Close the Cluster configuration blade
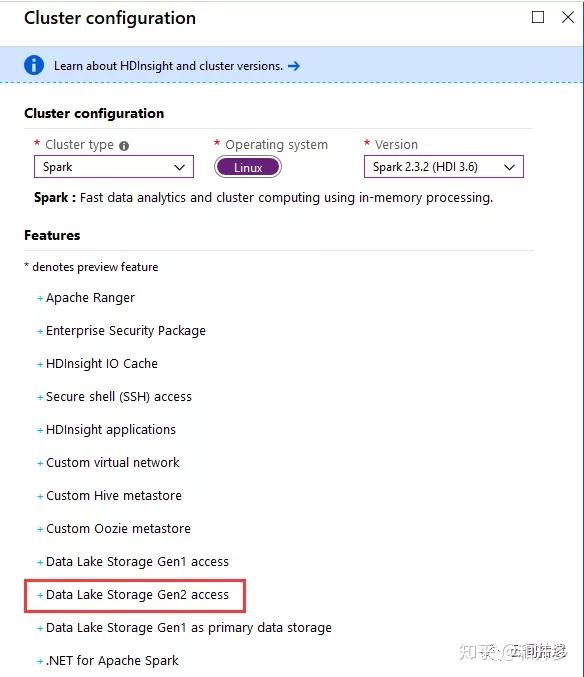The height and width of the screenshot is (677, 584). pyautogui.click(x=568, y=17)
